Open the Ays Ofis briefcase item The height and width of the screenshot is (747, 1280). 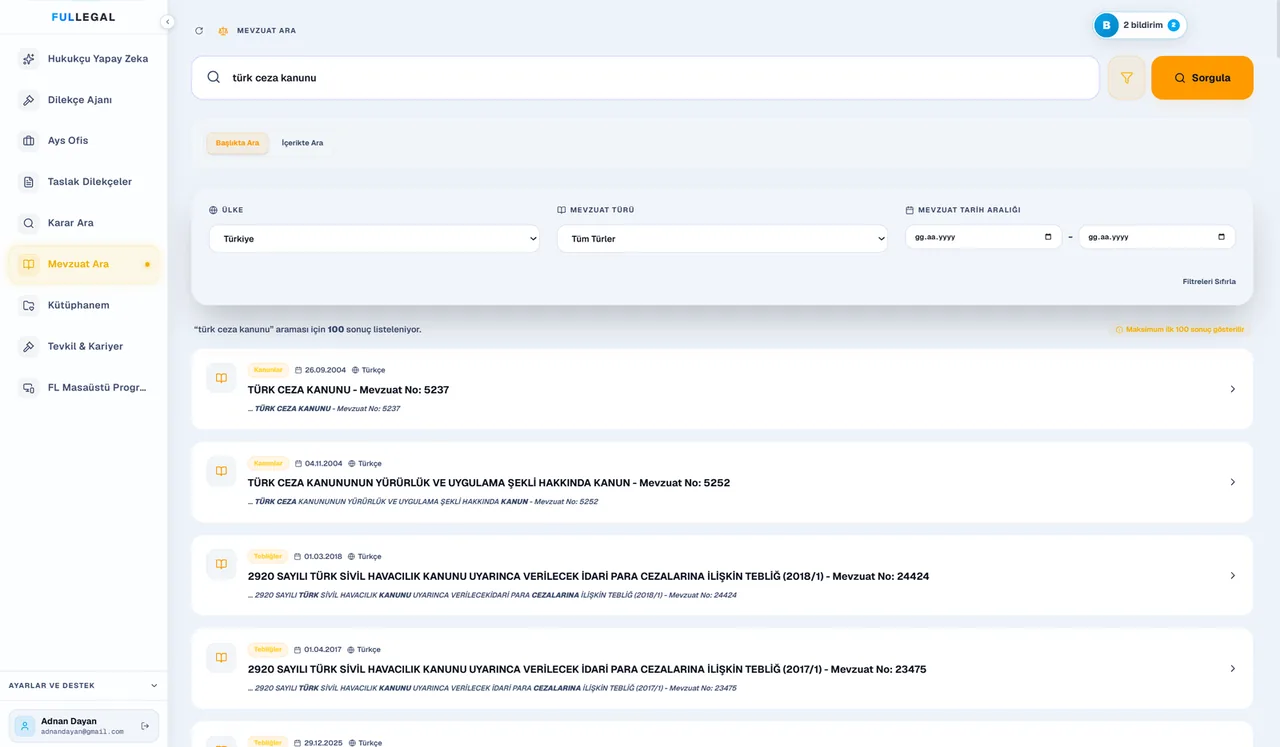click(84, 141)
